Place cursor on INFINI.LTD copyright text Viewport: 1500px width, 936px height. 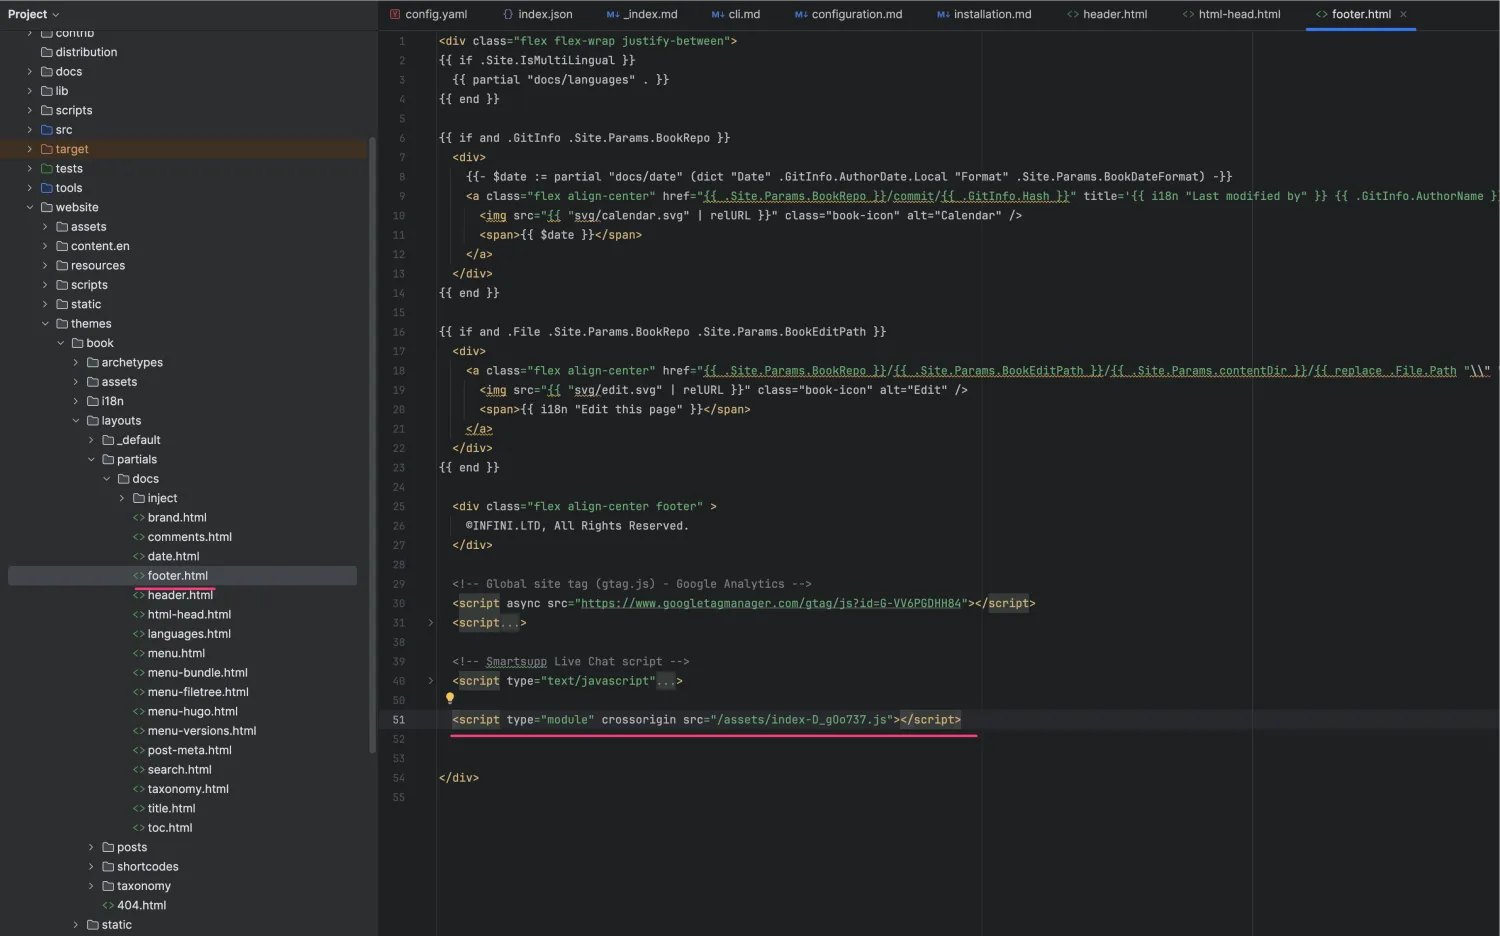577,526
